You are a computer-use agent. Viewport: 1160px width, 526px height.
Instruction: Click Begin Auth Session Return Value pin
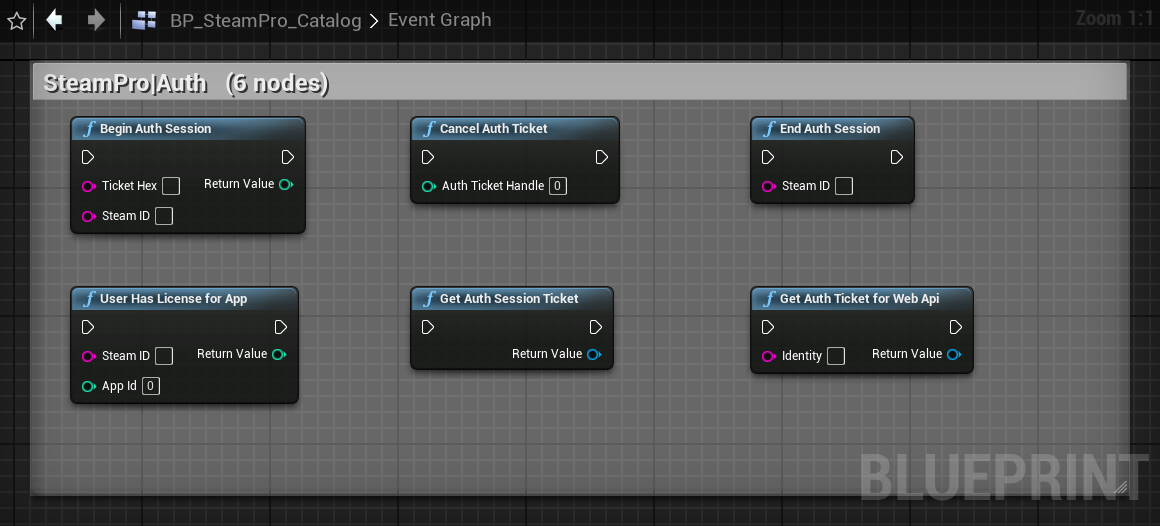286,184
